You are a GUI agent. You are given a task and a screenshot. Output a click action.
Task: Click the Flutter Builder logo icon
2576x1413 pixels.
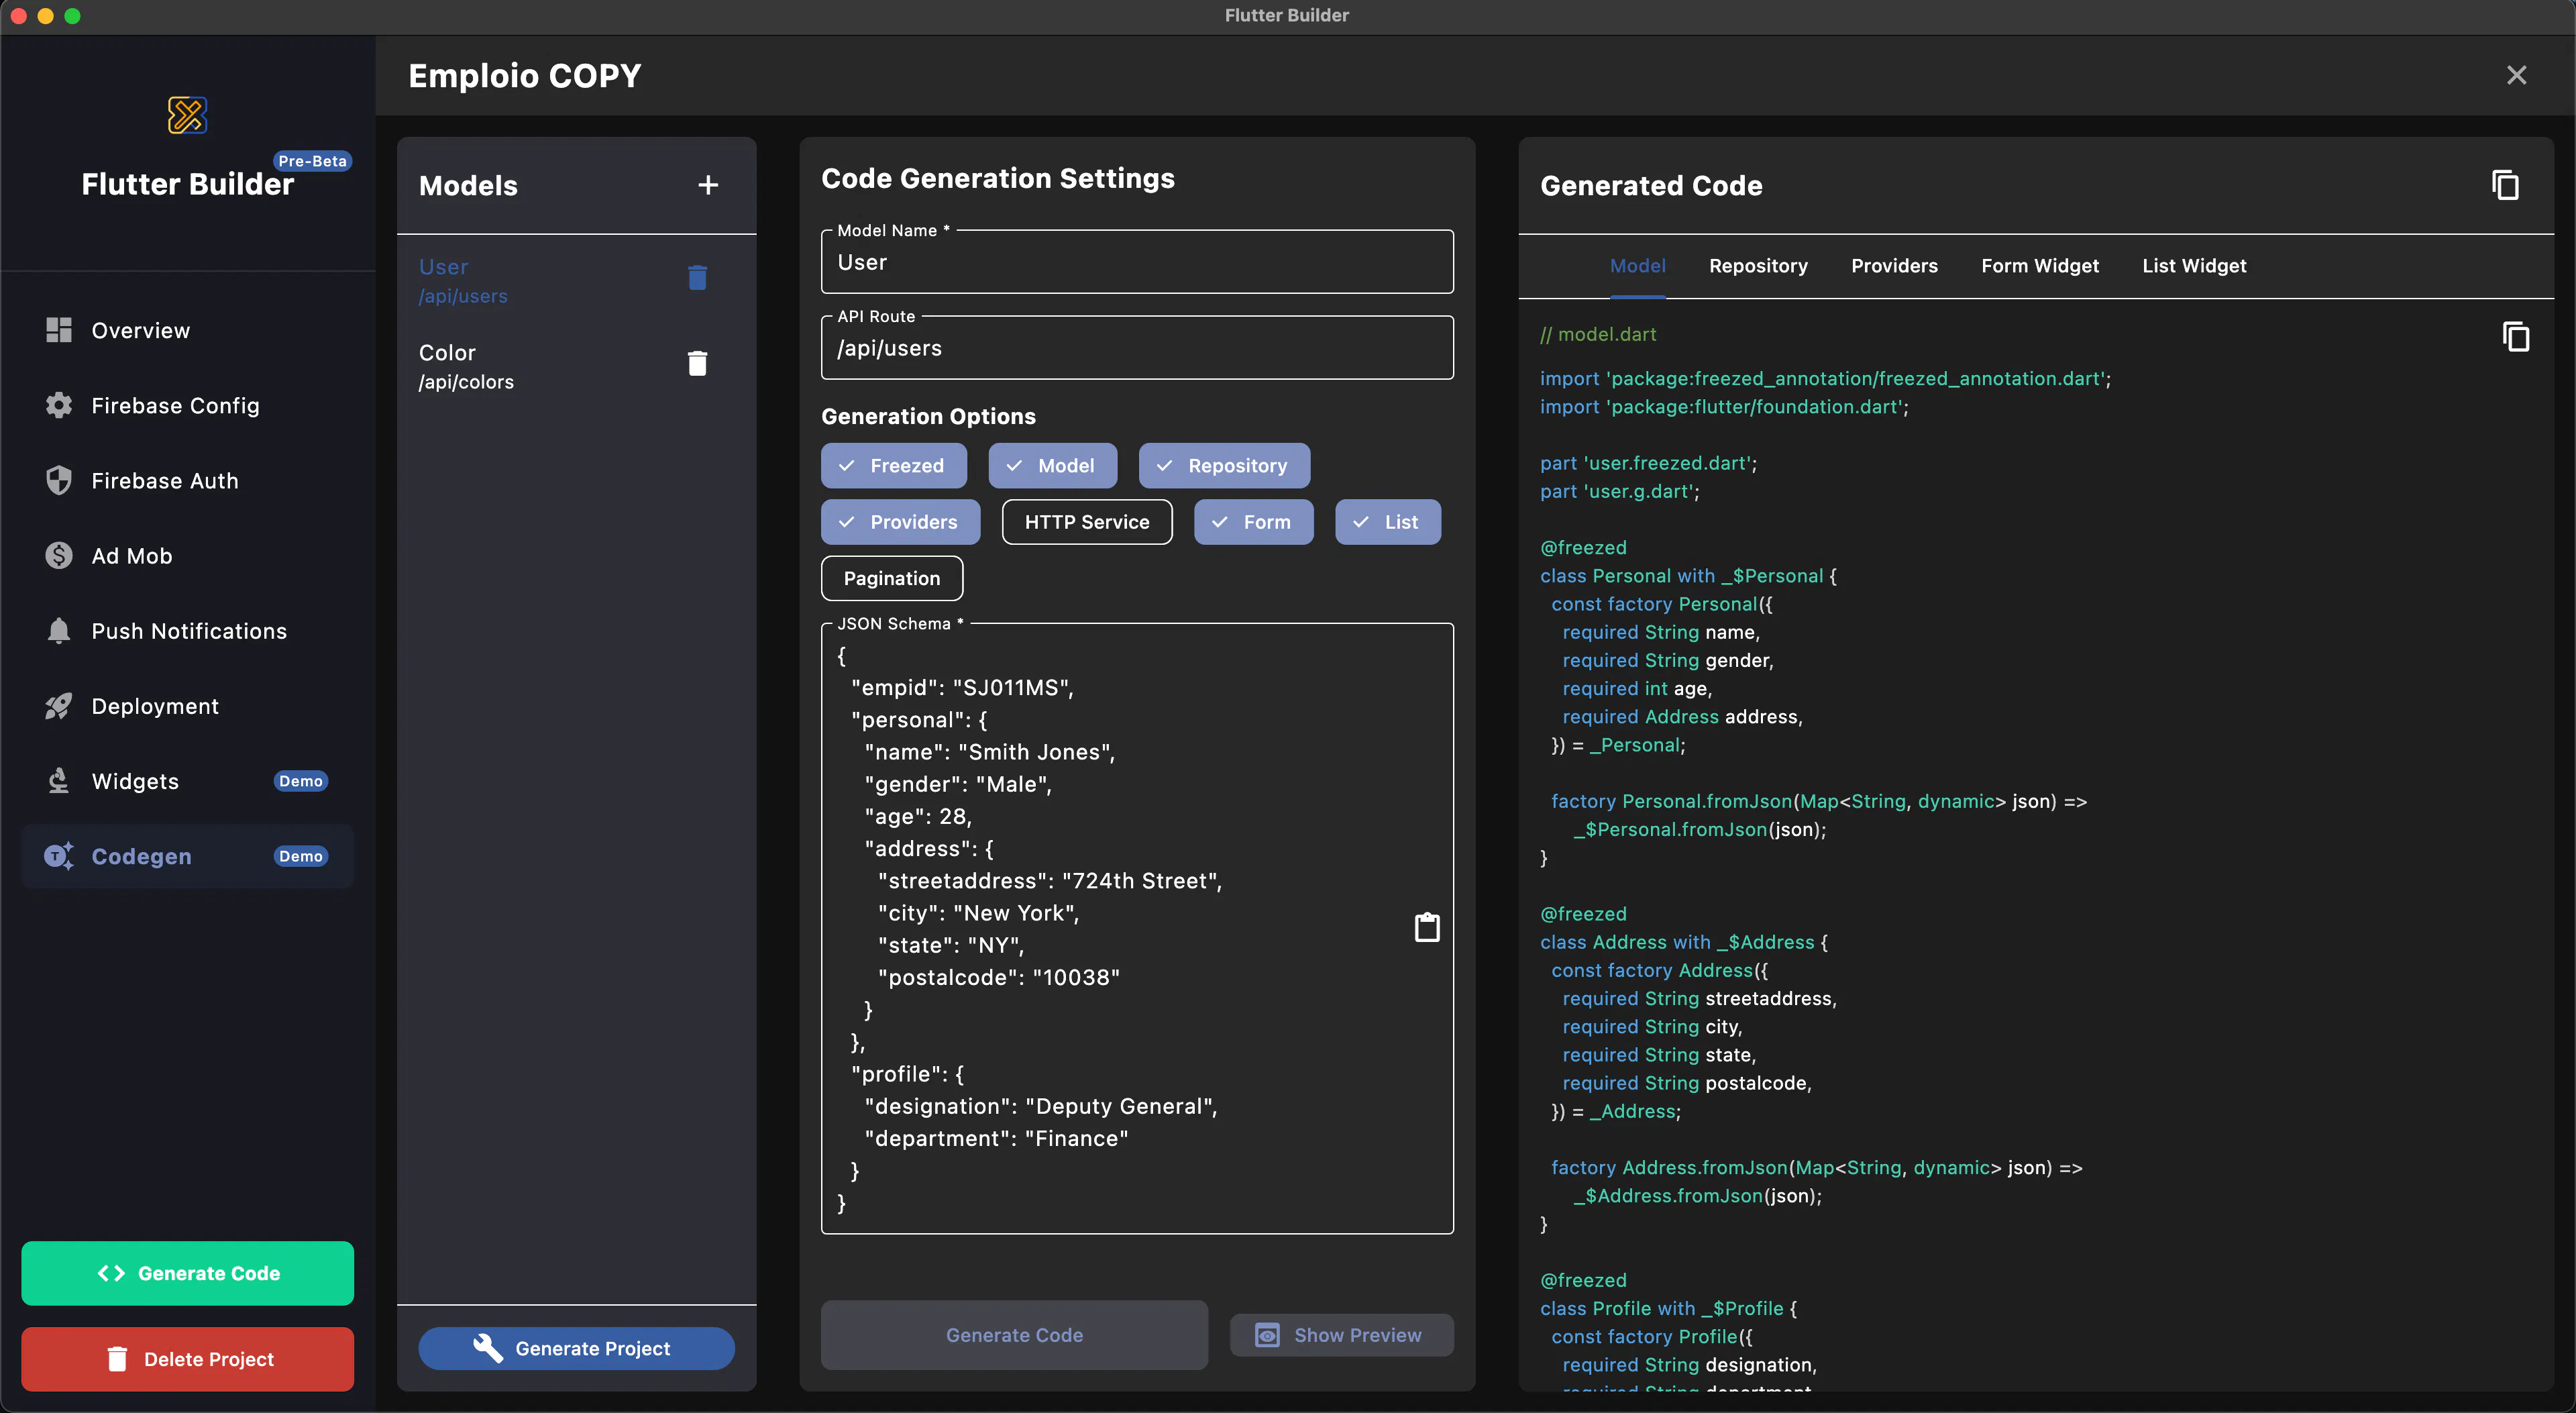(x=187, y=115)
